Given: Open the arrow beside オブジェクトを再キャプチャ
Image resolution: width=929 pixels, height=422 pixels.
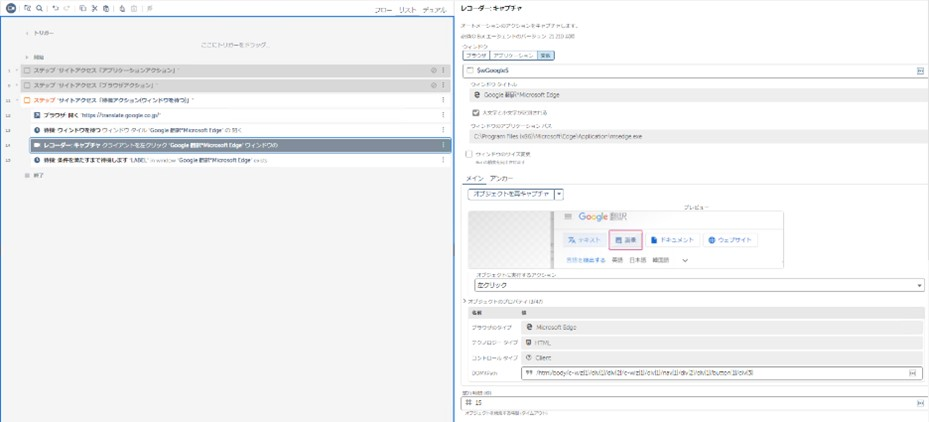Looking at the screenshot, I should [559, 194].
